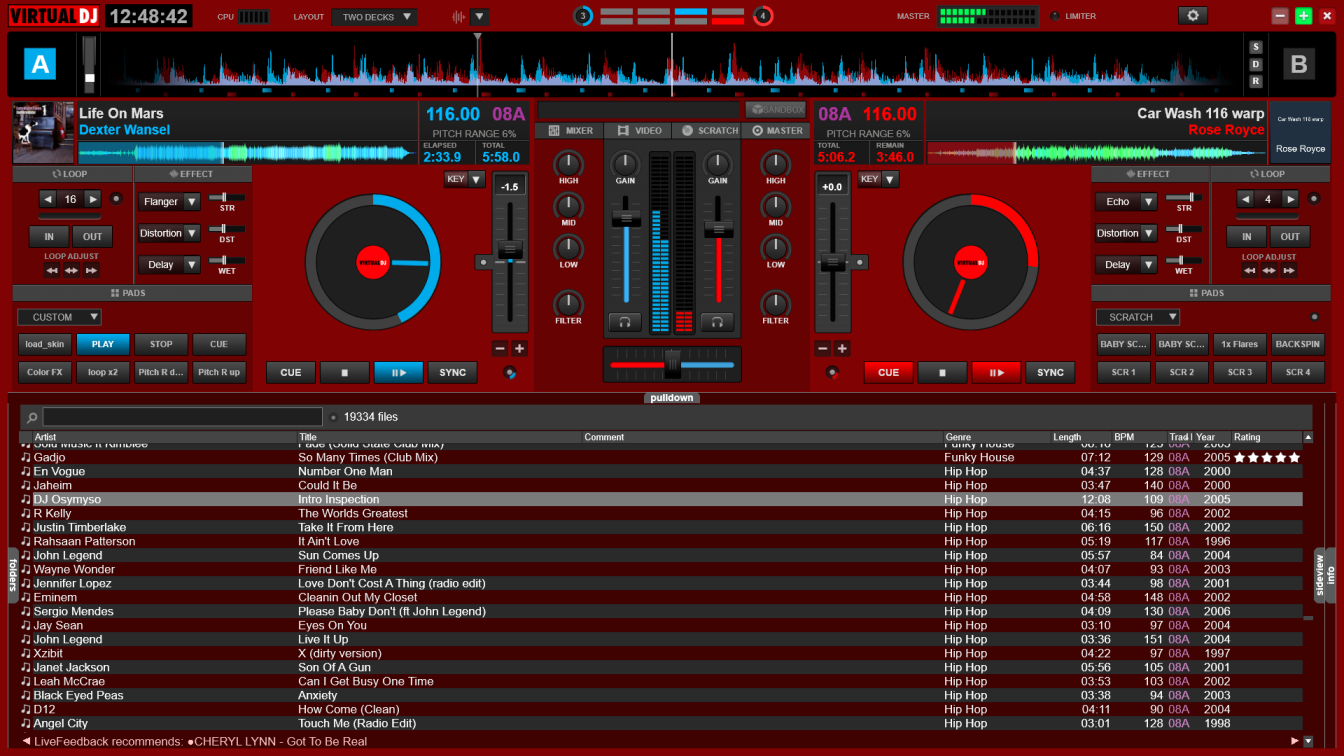The width and height of the screenshot is (1344, 756).
Task: Select the Eminem Cleanin Out My Closet row
Action: (661, 597)
